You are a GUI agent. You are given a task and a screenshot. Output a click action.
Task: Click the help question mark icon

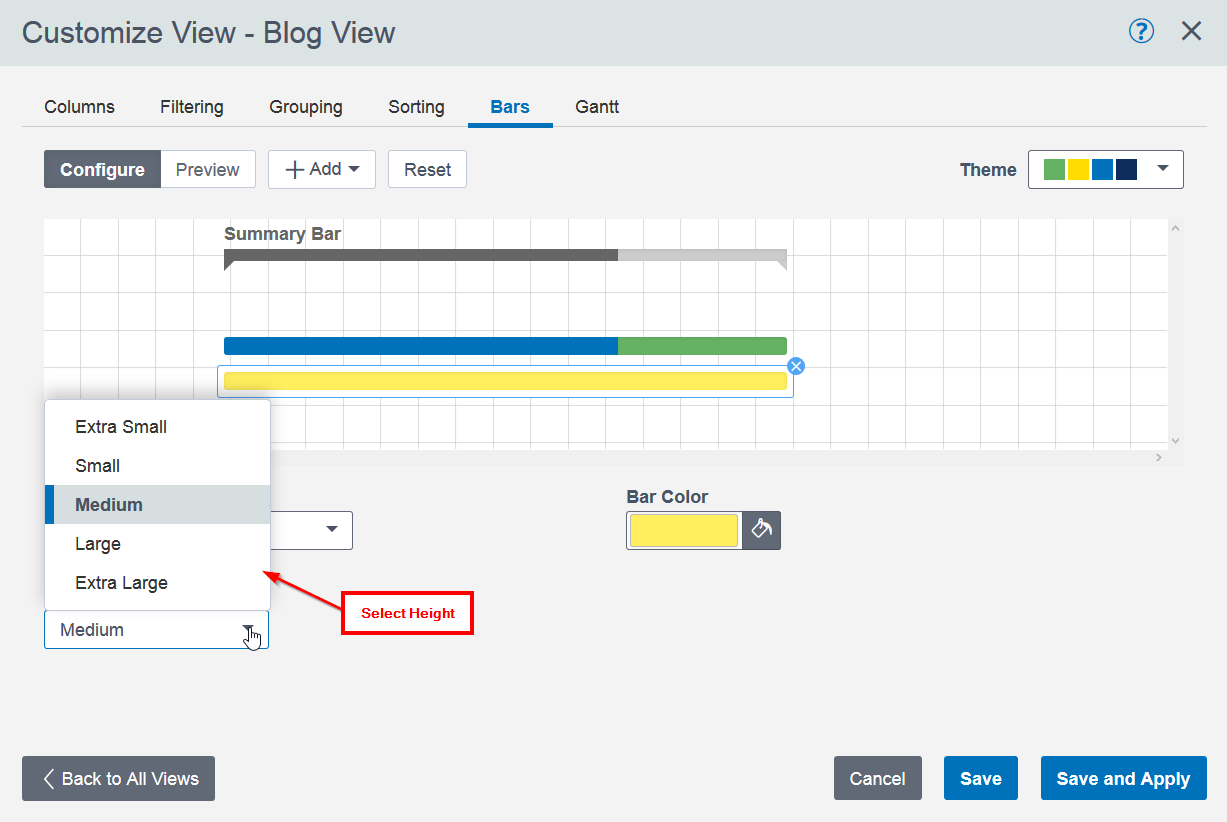point(1141,32)
